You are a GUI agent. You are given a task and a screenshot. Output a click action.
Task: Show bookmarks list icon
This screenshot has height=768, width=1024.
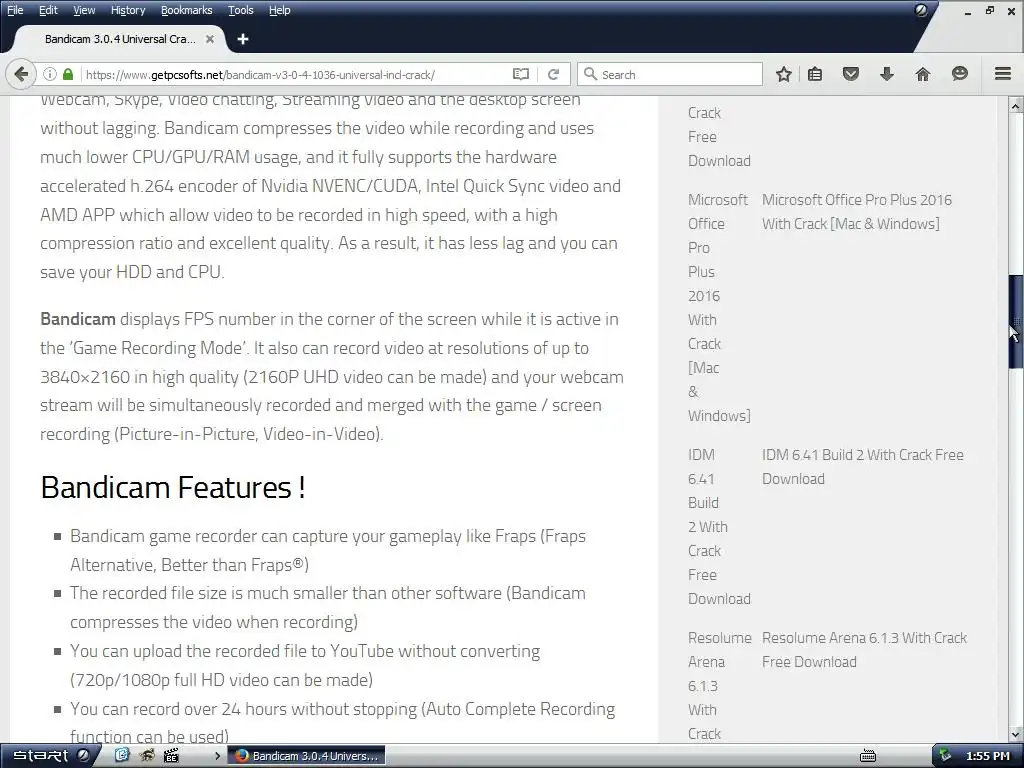click(815, 74)
